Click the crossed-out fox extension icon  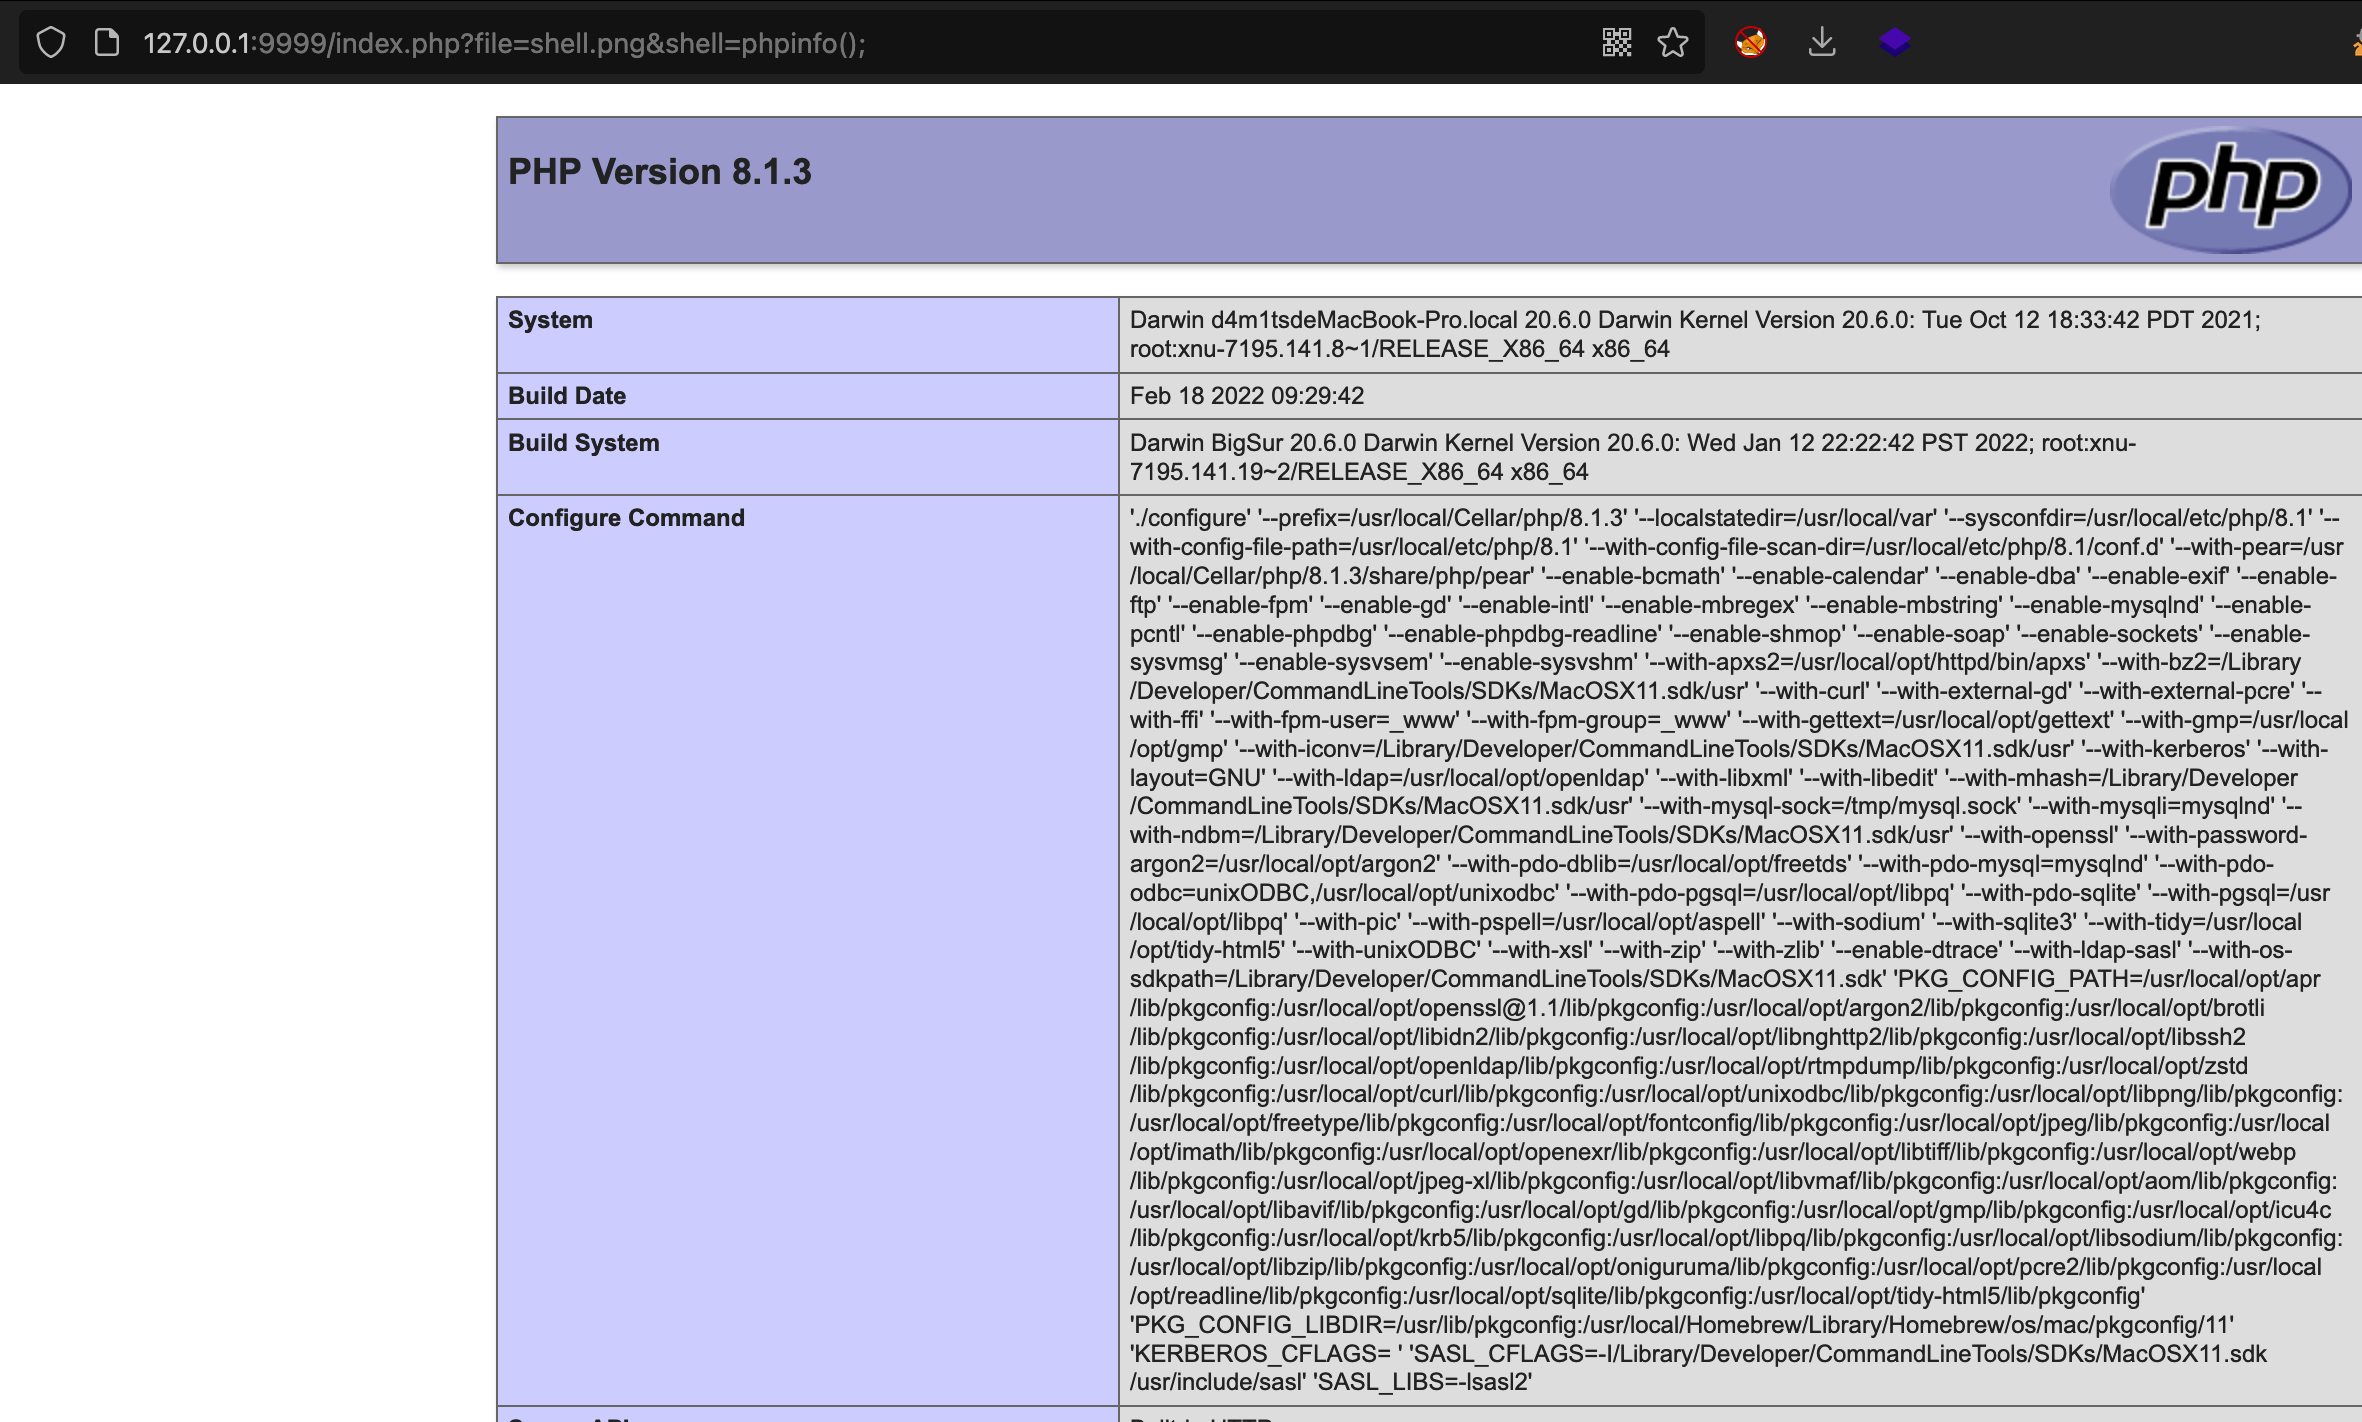point(1751,43)
